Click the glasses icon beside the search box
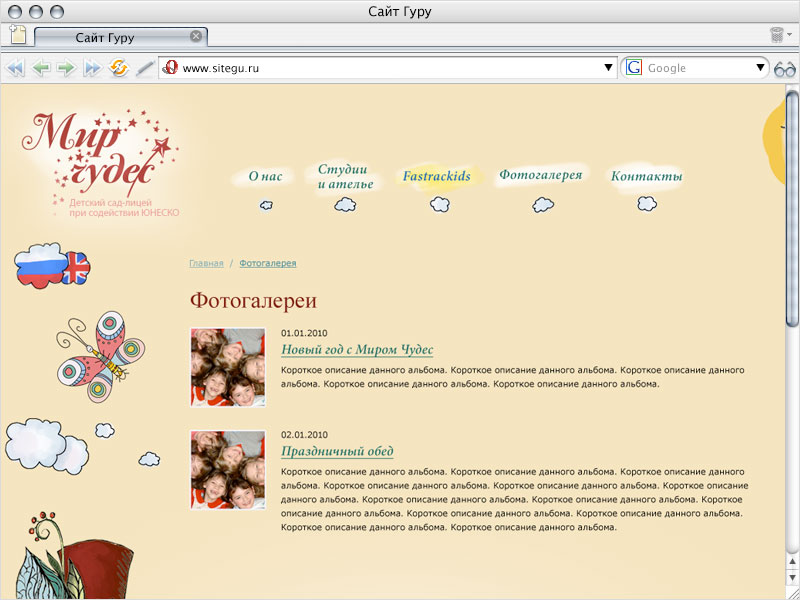 click(x=785, y=68)
